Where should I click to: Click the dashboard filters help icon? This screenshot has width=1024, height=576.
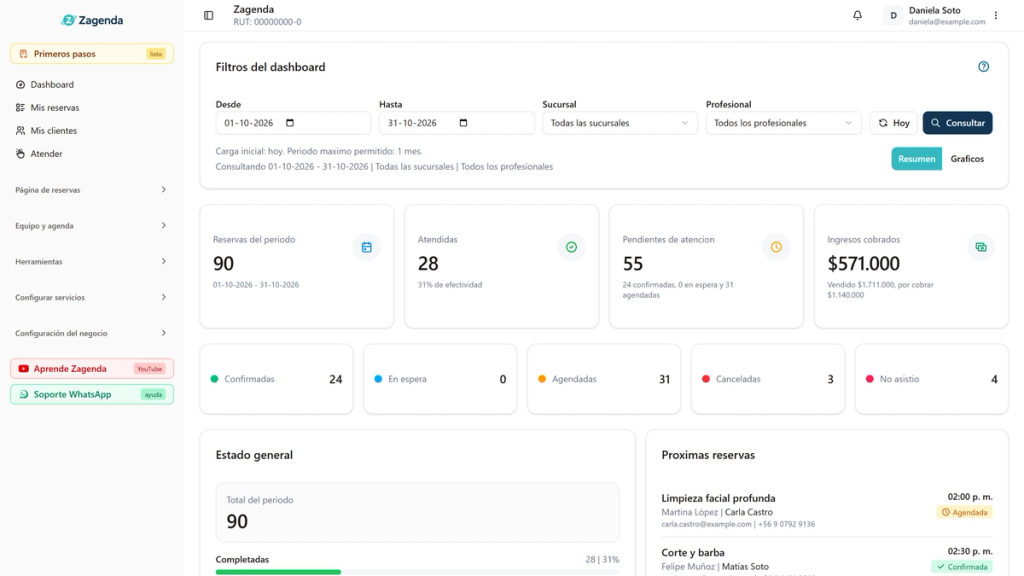984,67
